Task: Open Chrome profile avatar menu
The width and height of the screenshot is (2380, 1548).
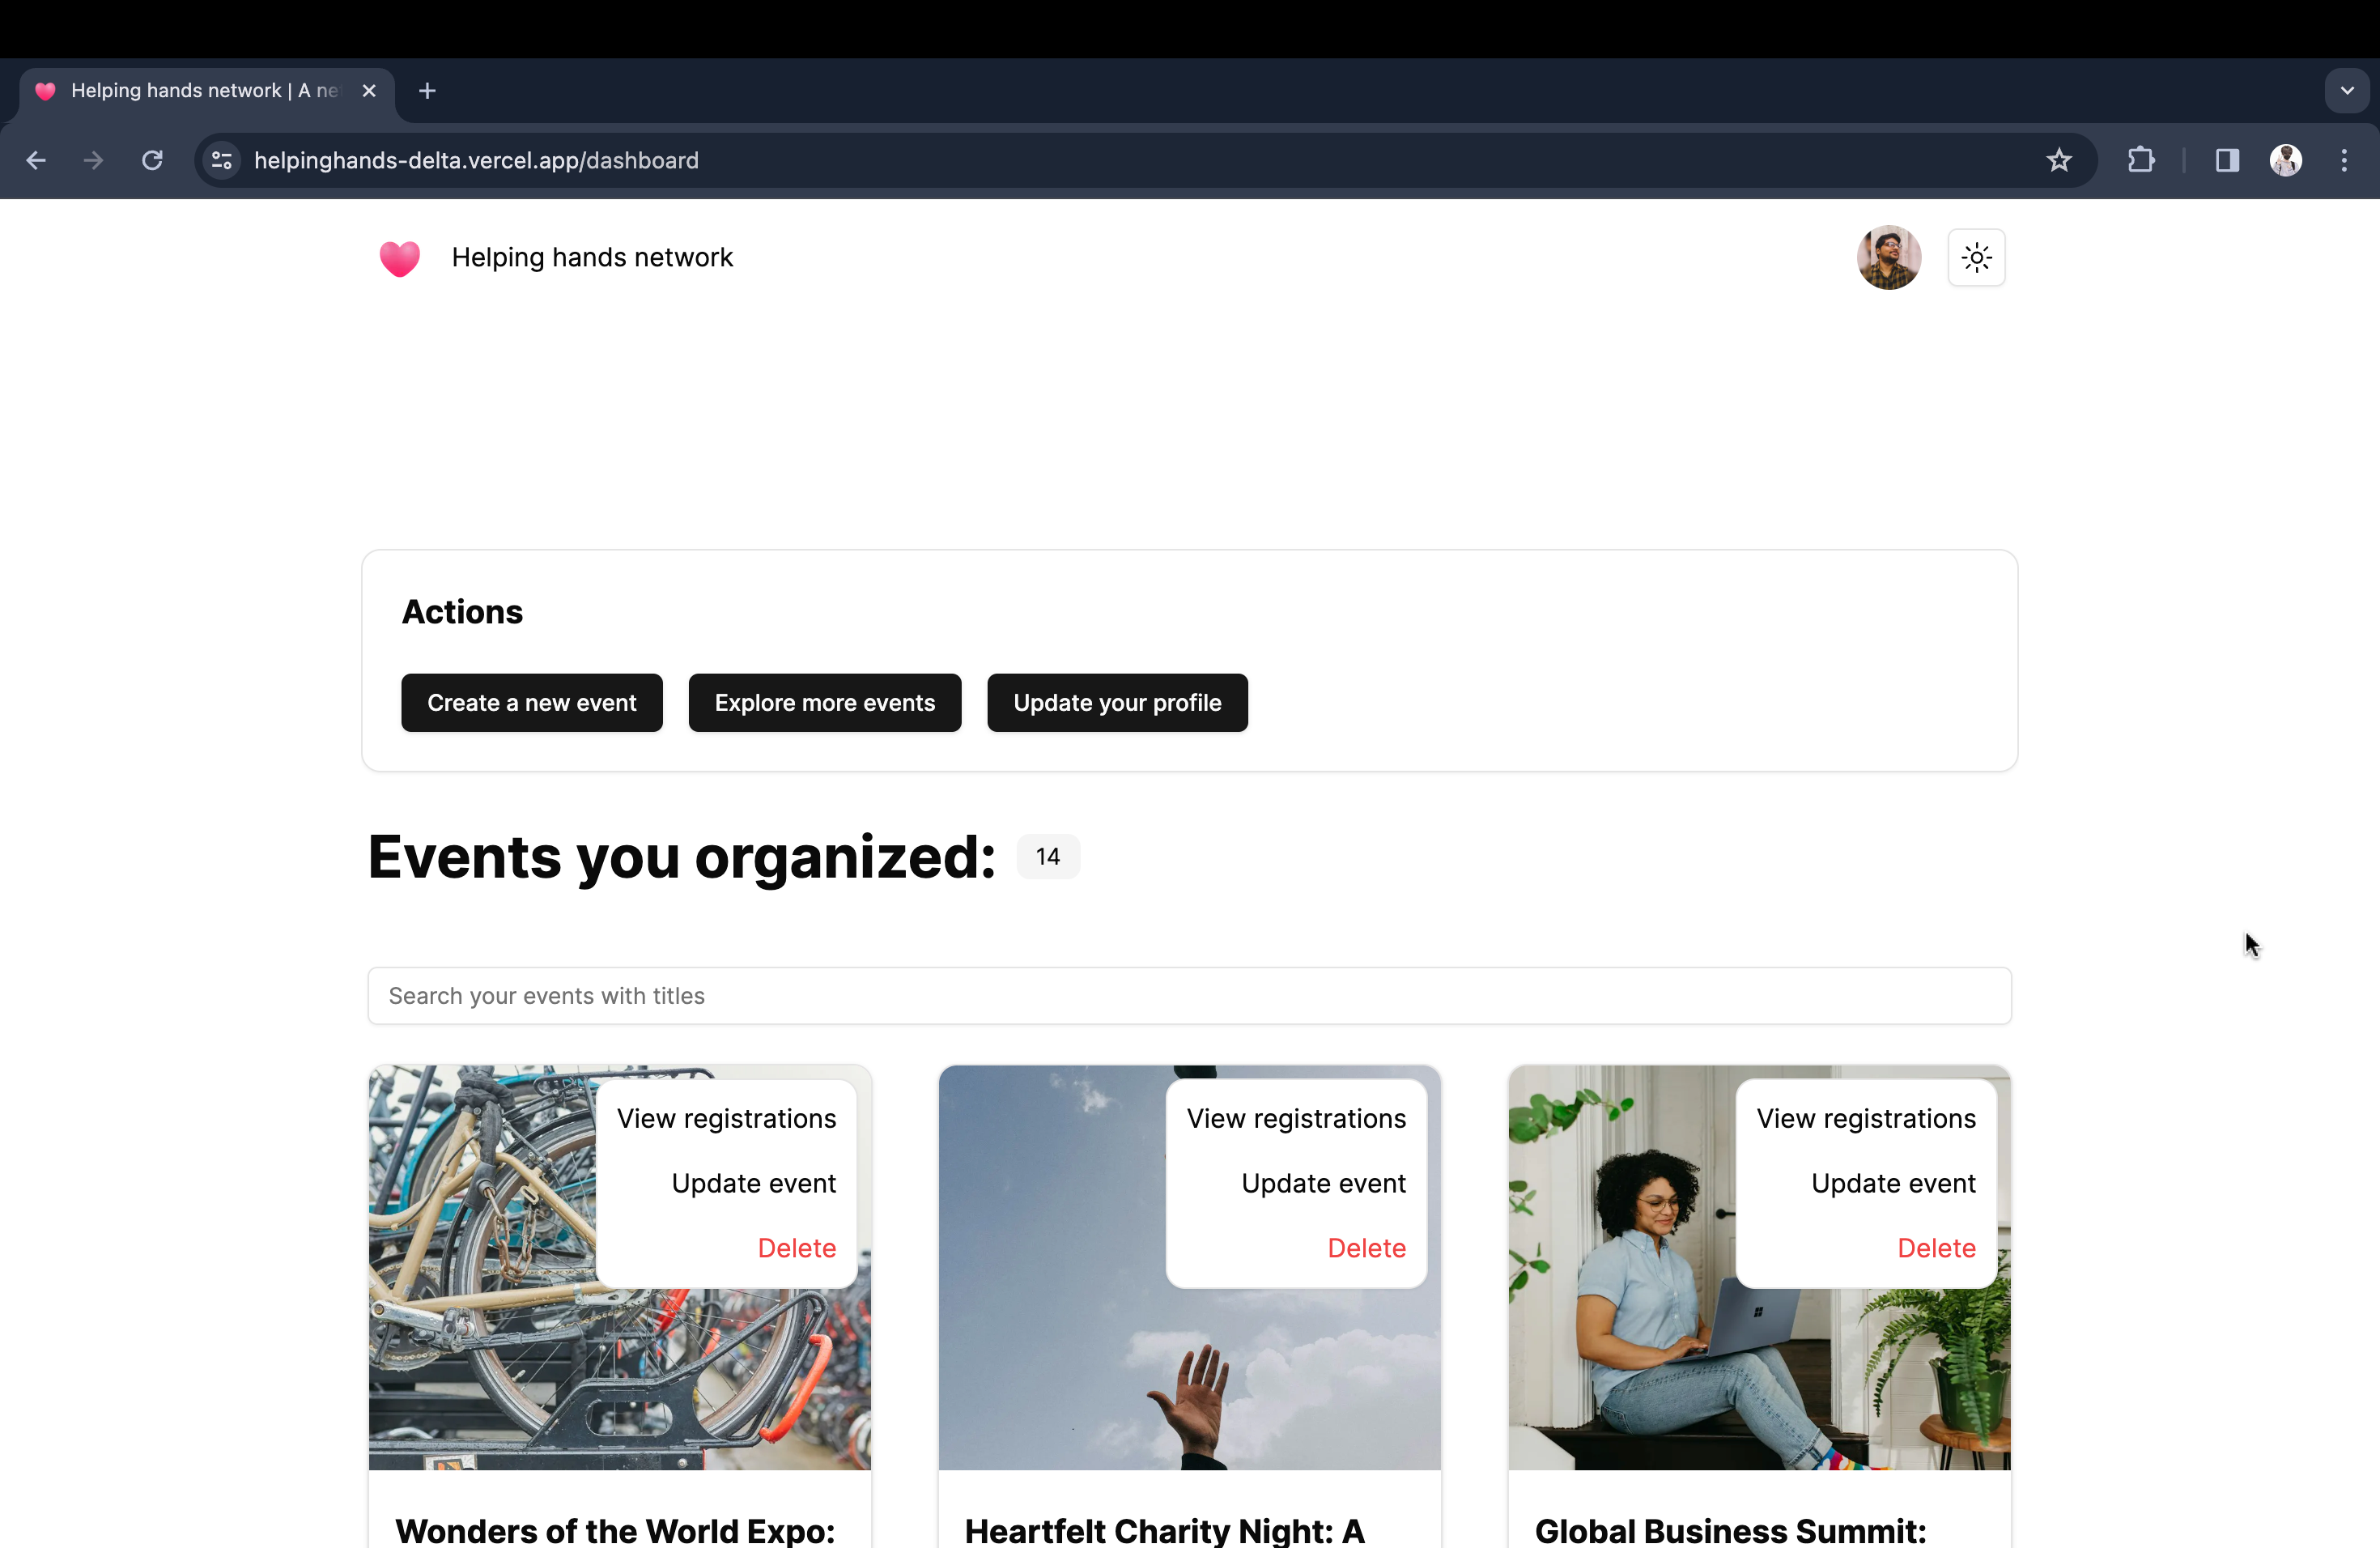Action: [2285, 161]
